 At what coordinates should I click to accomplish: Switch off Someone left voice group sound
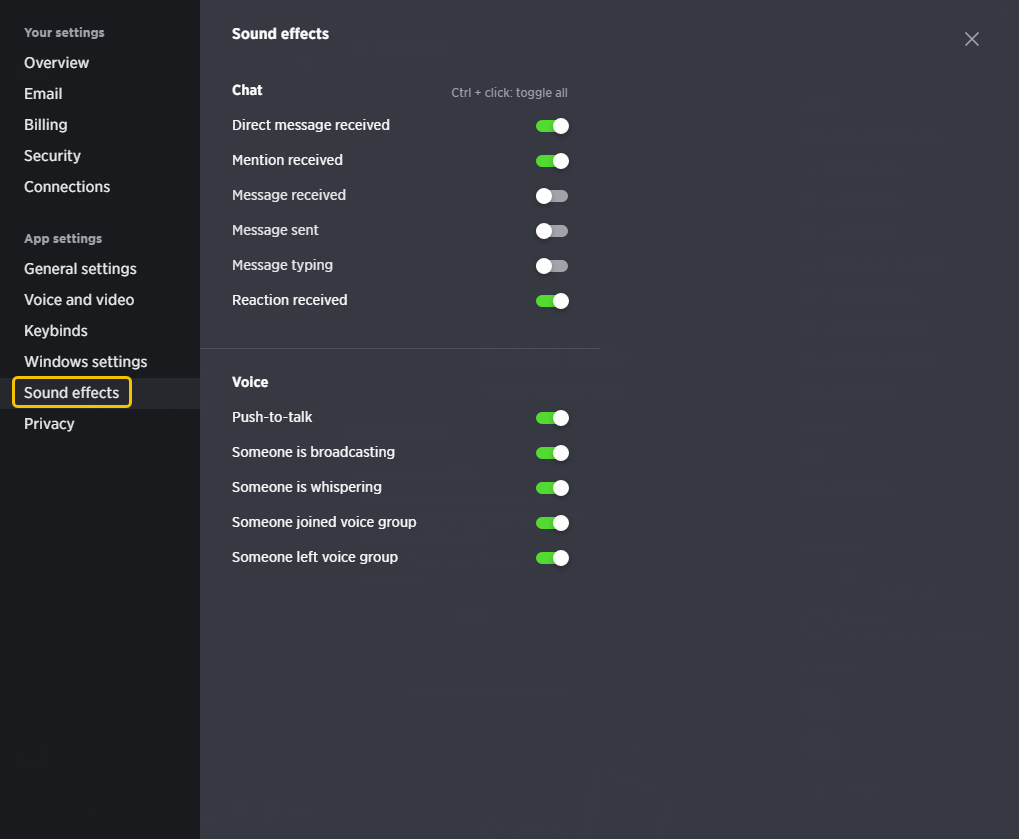pos(552,559)
